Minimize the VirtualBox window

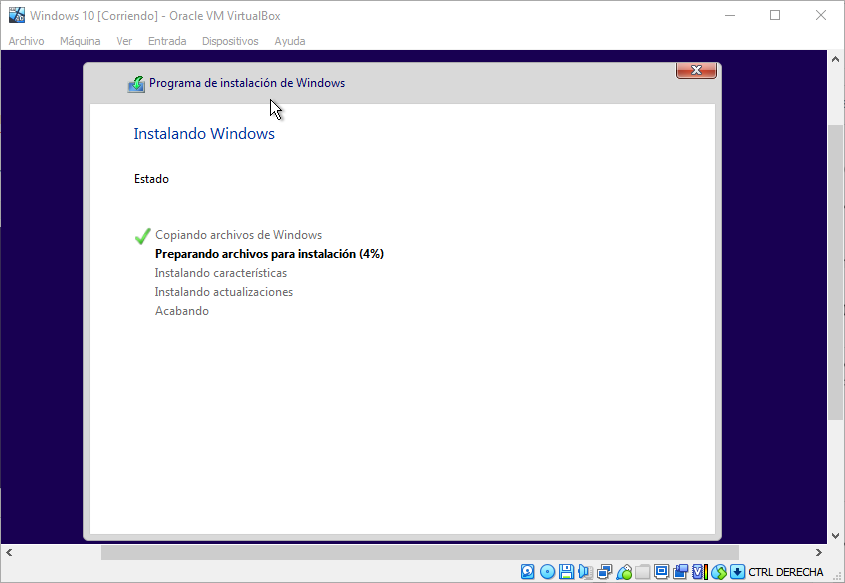tap(730, 16)
